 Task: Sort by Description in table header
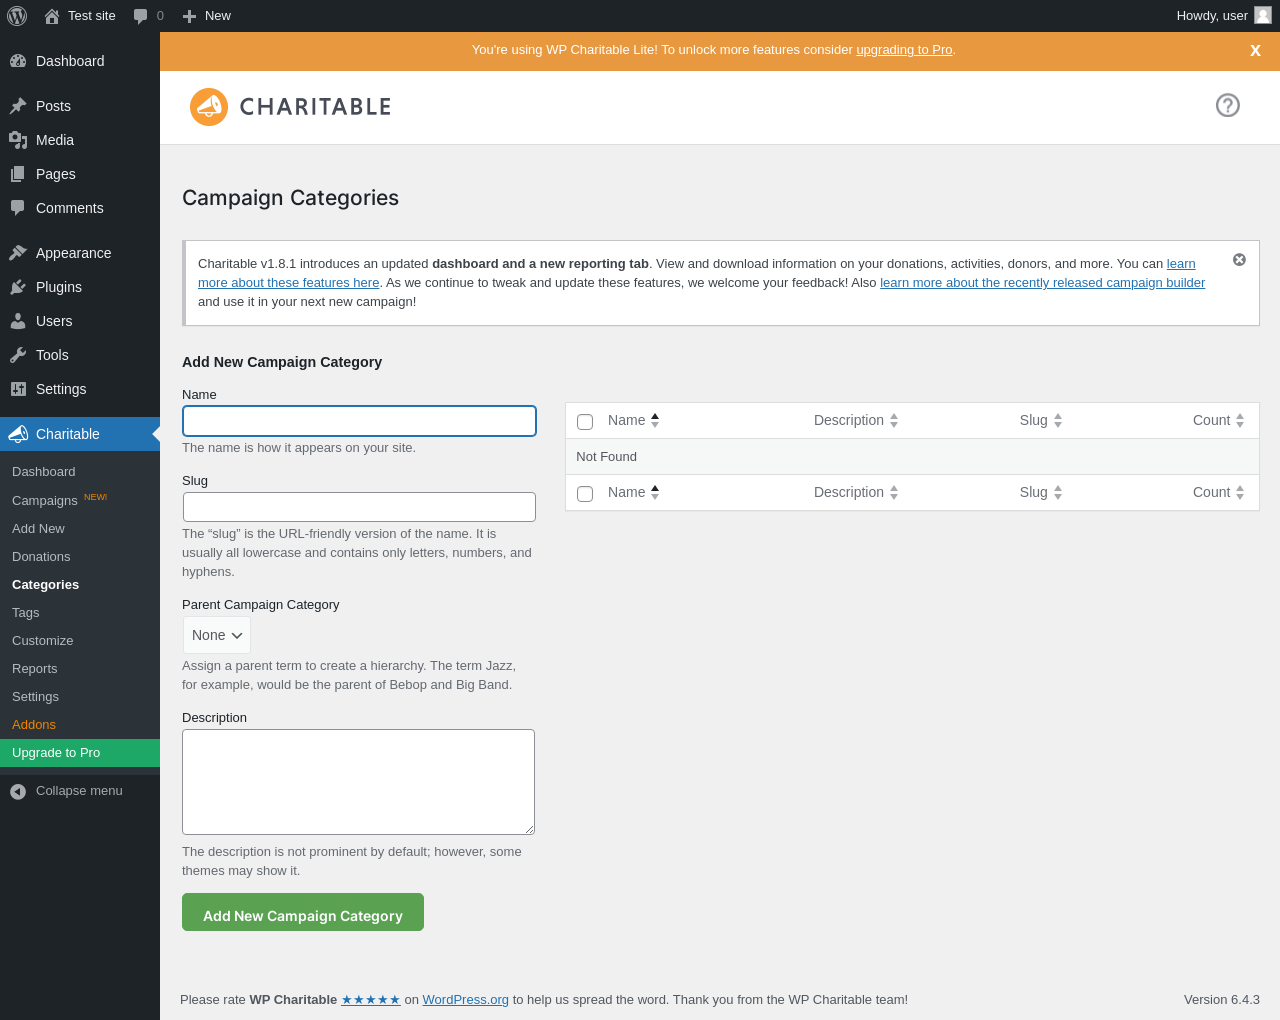[x=856, y=420]
